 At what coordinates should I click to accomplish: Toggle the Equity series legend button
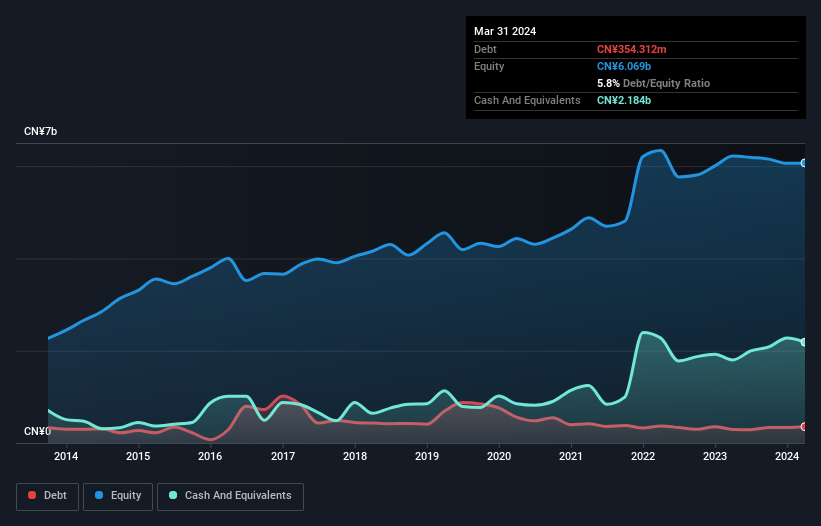(118, 496)
